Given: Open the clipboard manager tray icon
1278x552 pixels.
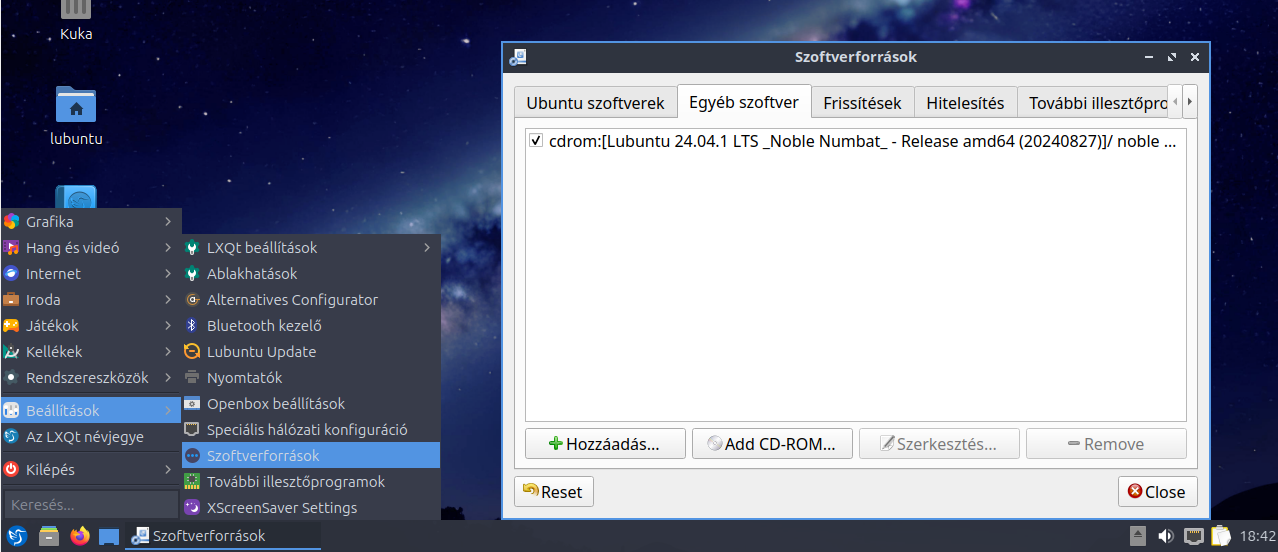Looking at the screenshot, I should [x=1220, y=536].
